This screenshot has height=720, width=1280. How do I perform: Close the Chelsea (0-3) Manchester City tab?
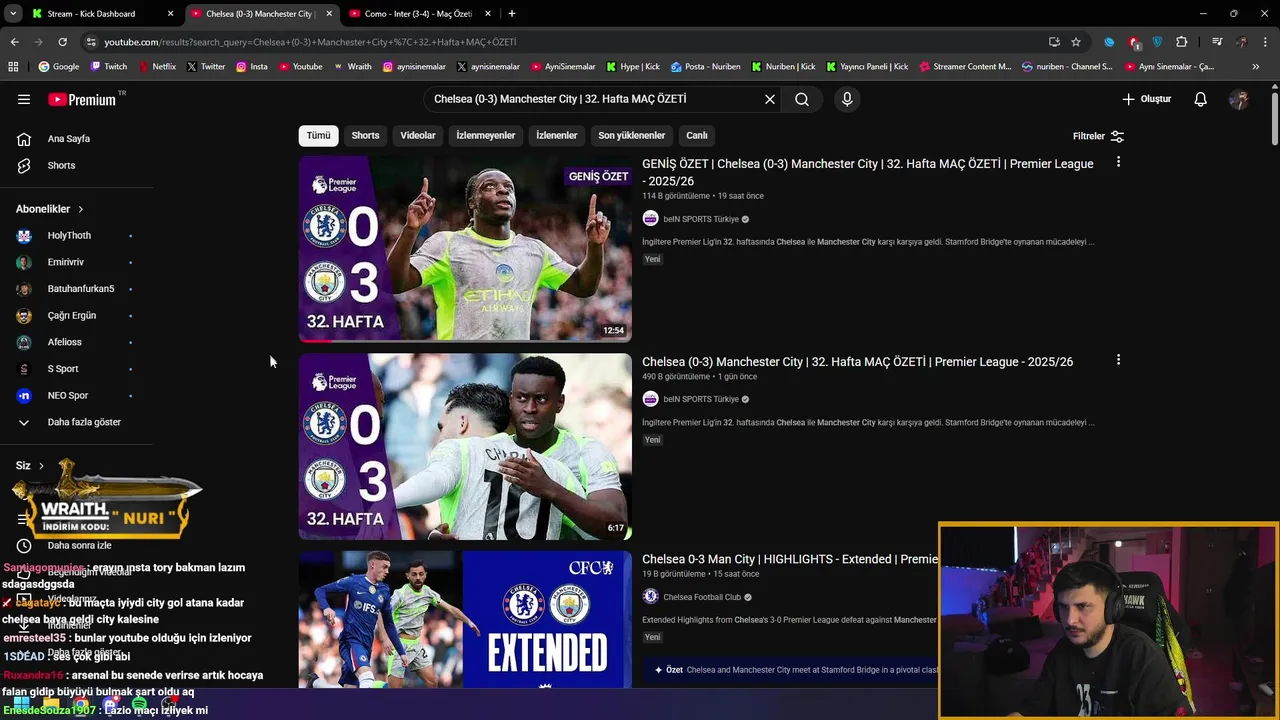[329, 14]
